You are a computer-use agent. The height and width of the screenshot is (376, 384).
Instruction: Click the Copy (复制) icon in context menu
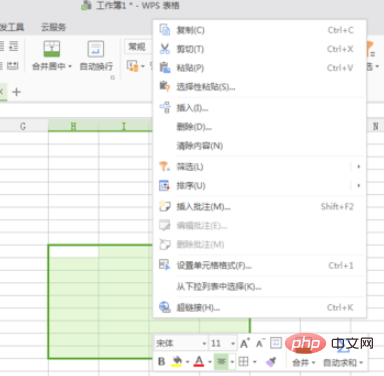click(165, 30)
